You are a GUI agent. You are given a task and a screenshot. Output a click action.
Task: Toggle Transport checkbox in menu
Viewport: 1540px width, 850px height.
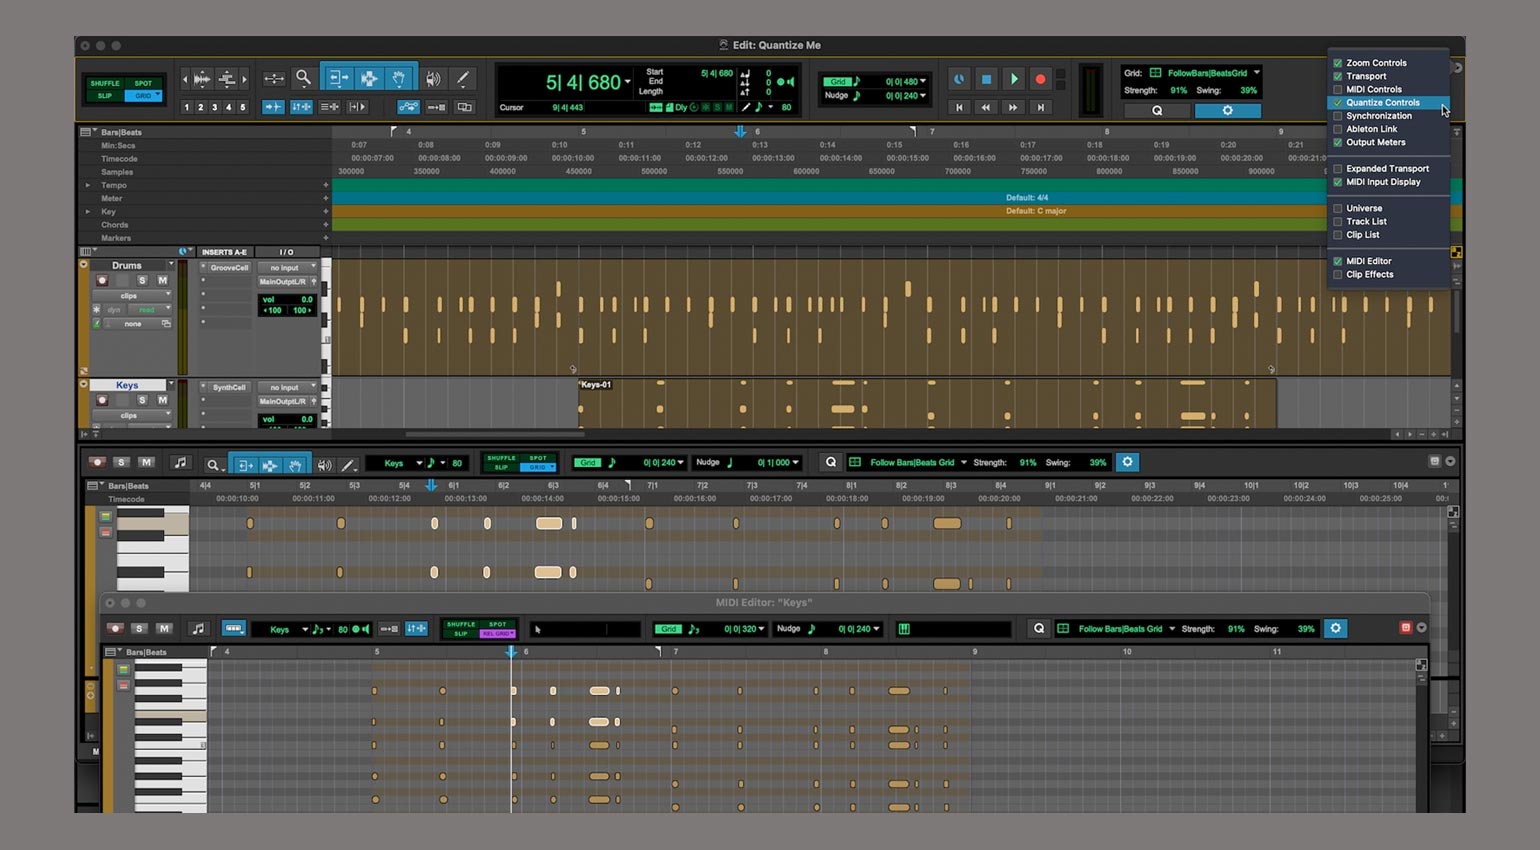click(x=1338, y=76)
